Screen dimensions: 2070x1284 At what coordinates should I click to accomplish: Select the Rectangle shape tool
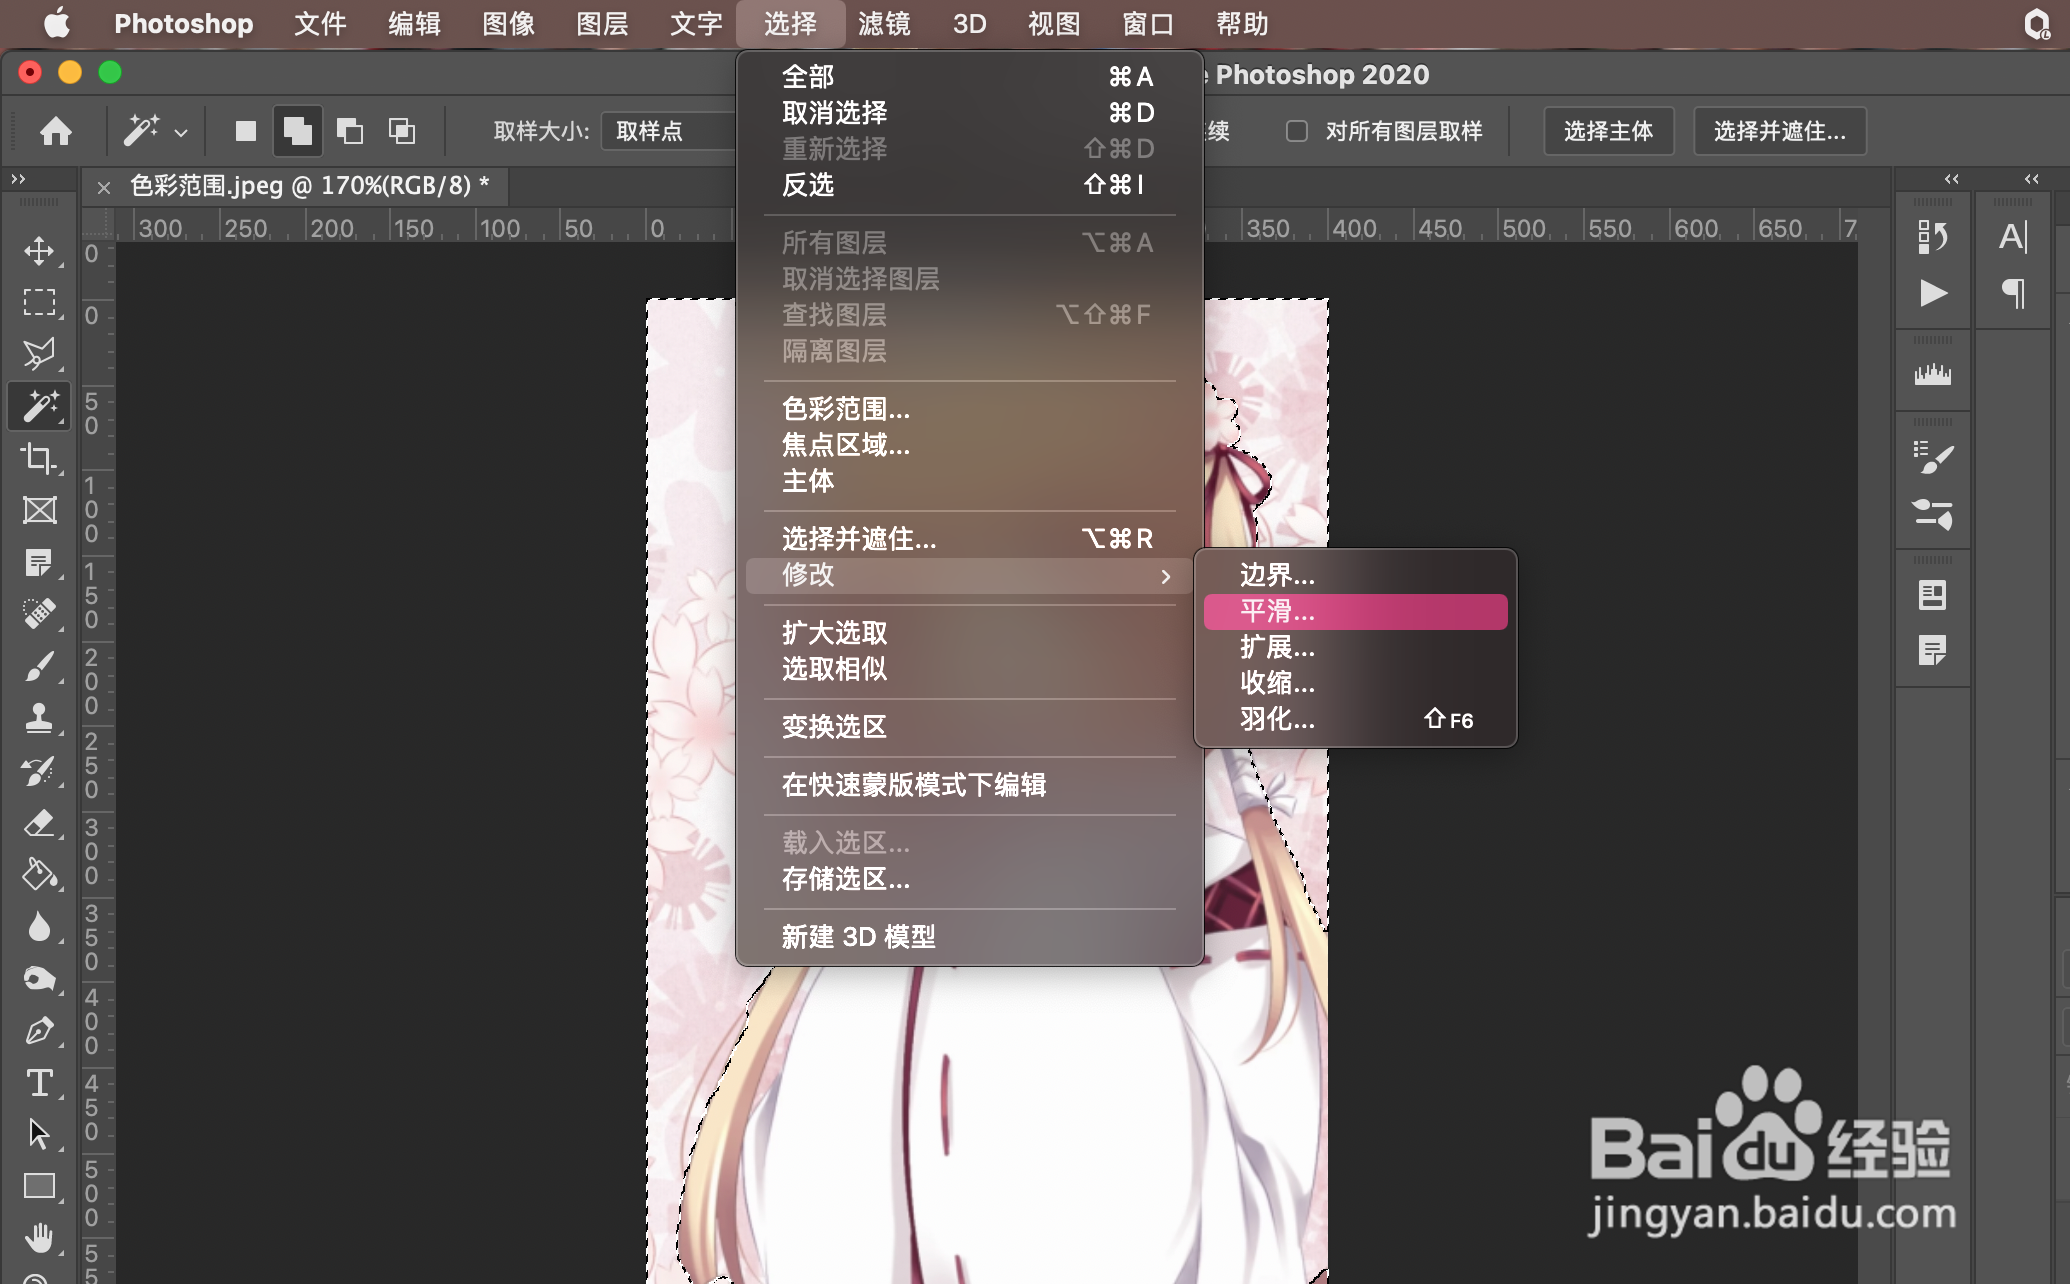39,1186
